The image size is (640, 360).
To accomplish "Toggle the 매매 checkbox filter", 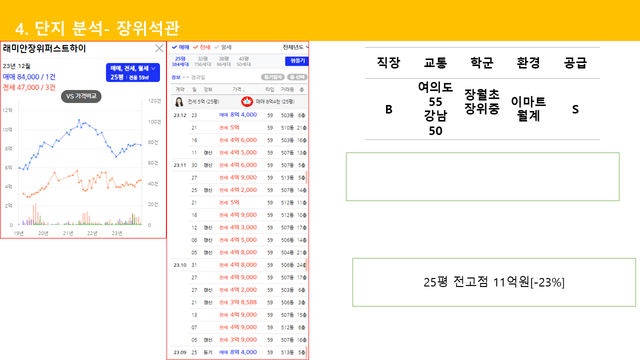I will tap(180, 47).
